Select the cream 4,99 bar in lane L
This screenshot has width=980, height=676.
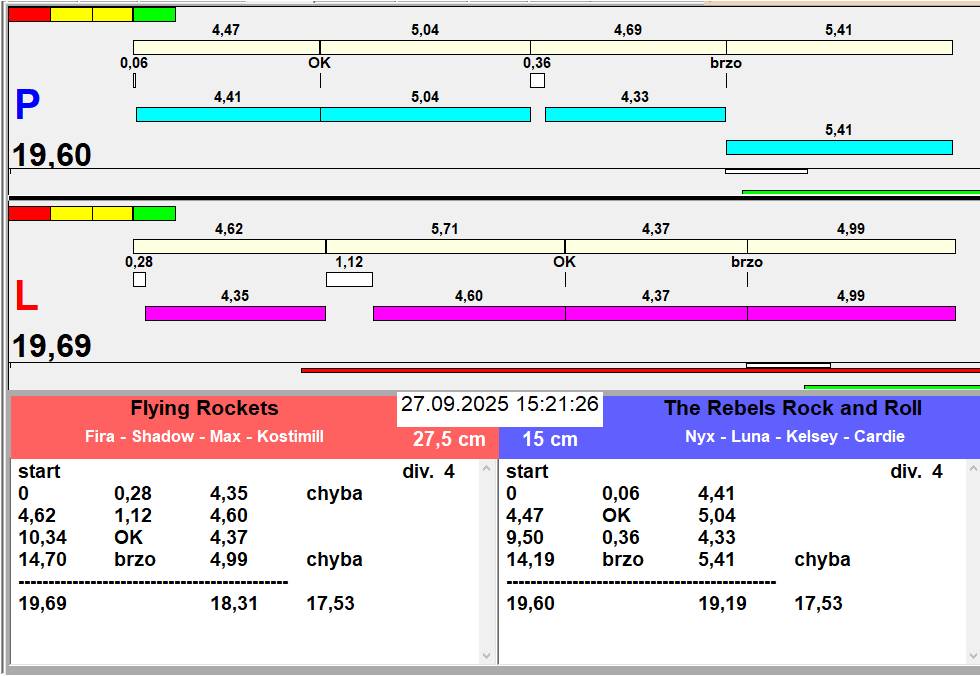coord(851,246)
